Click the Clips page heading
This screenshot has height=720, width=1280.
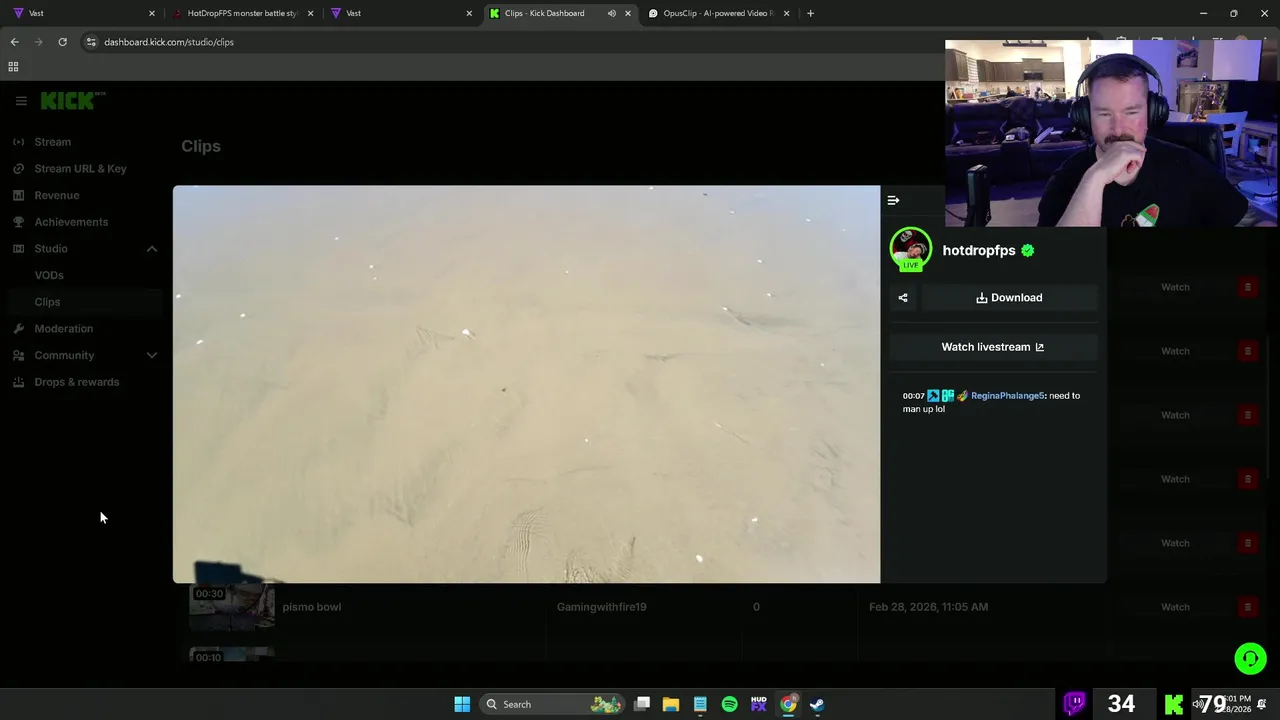pos(201,146)
